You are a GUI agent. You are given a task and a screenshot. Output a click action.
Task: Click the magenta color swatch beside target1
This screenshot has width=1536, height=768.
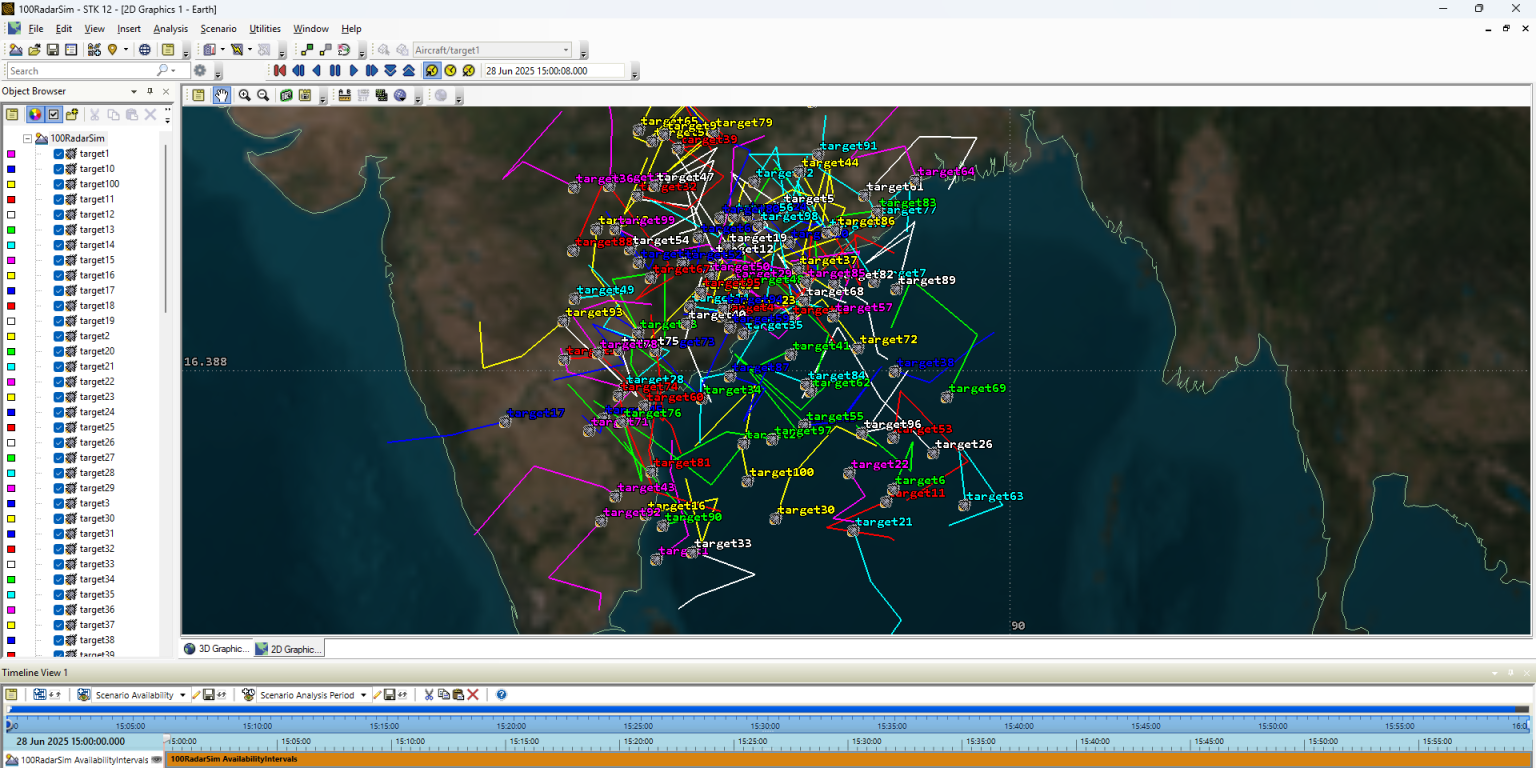tap(11, 154)
